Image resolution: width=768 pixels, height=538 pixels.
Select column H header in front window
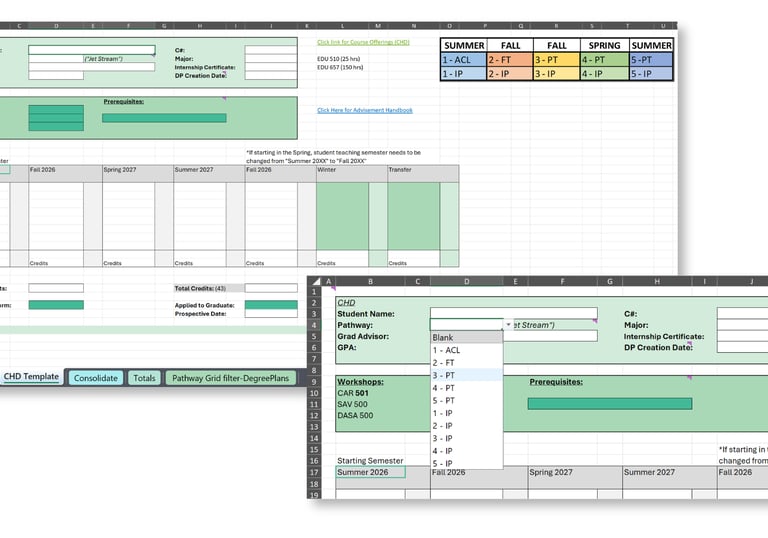tap(657, 281)
